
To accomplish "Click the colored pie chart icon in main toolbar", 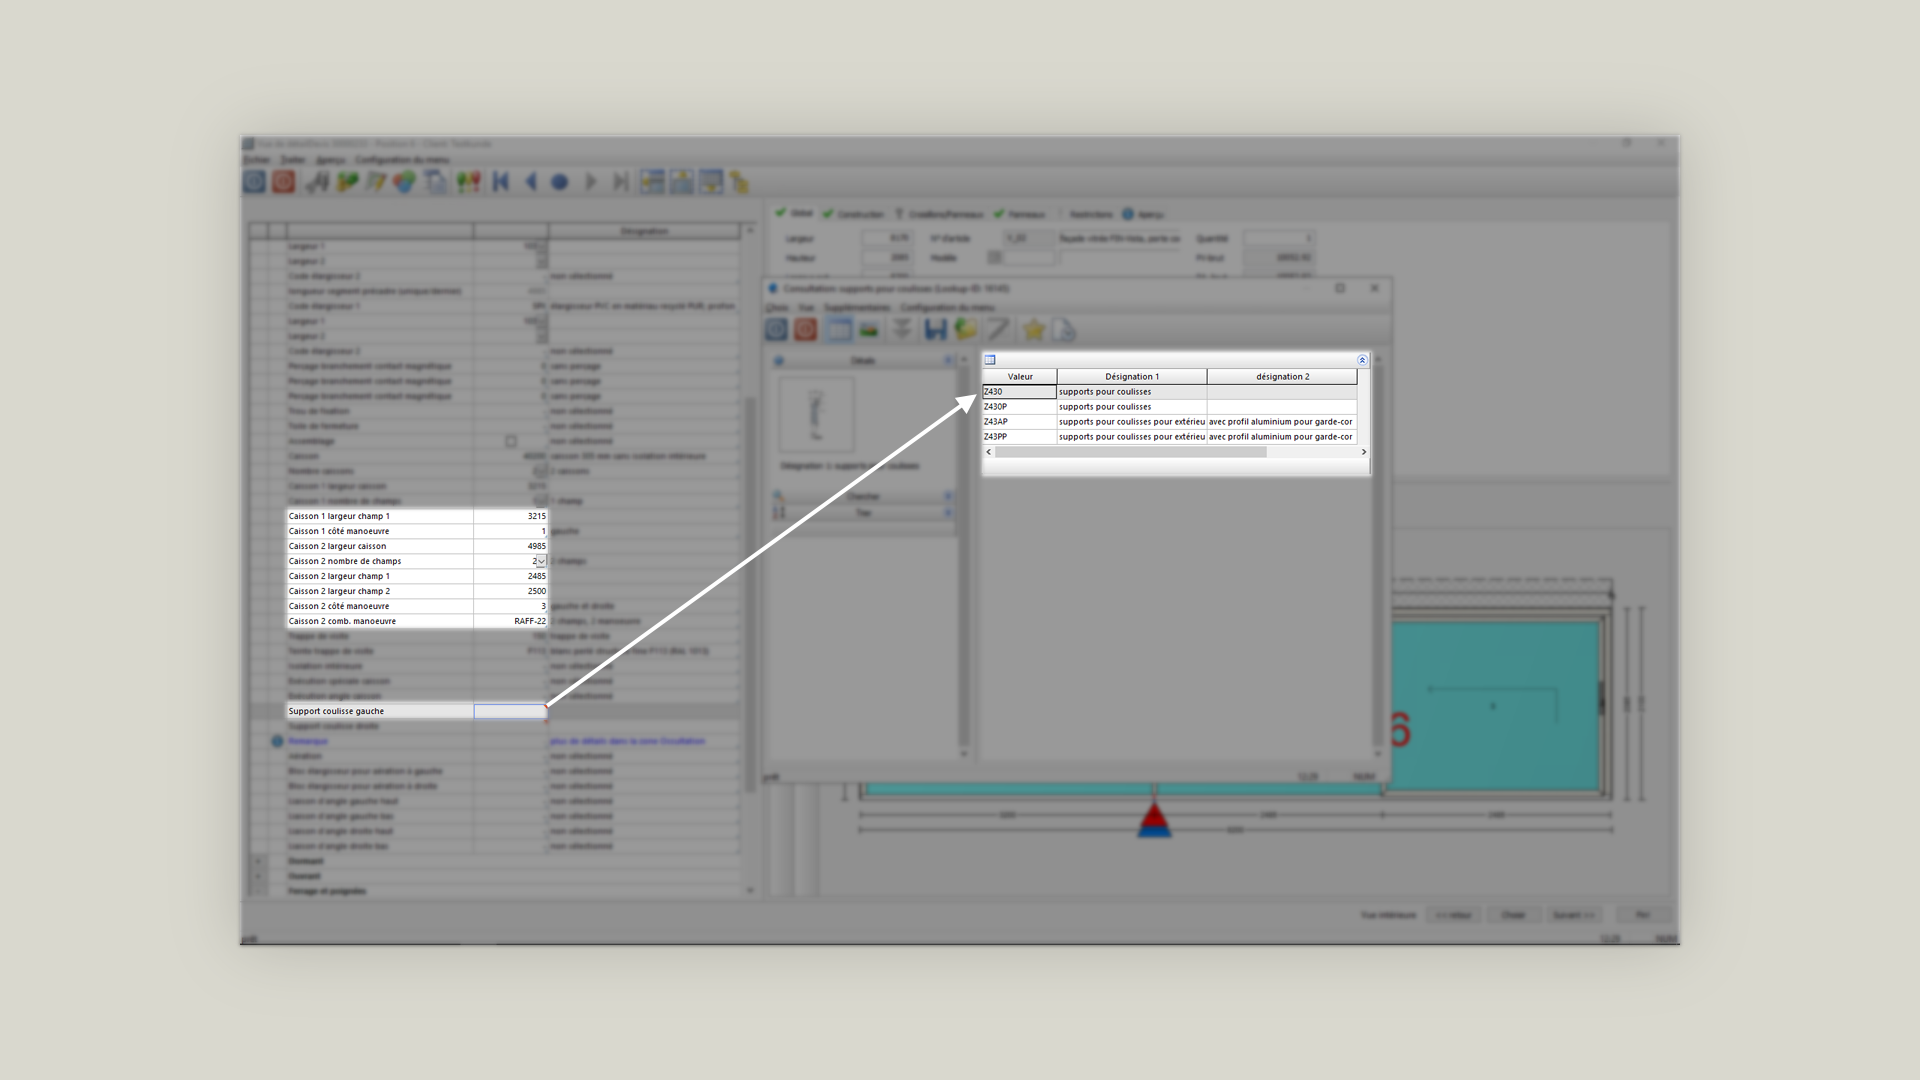I will tap(404, 182).
